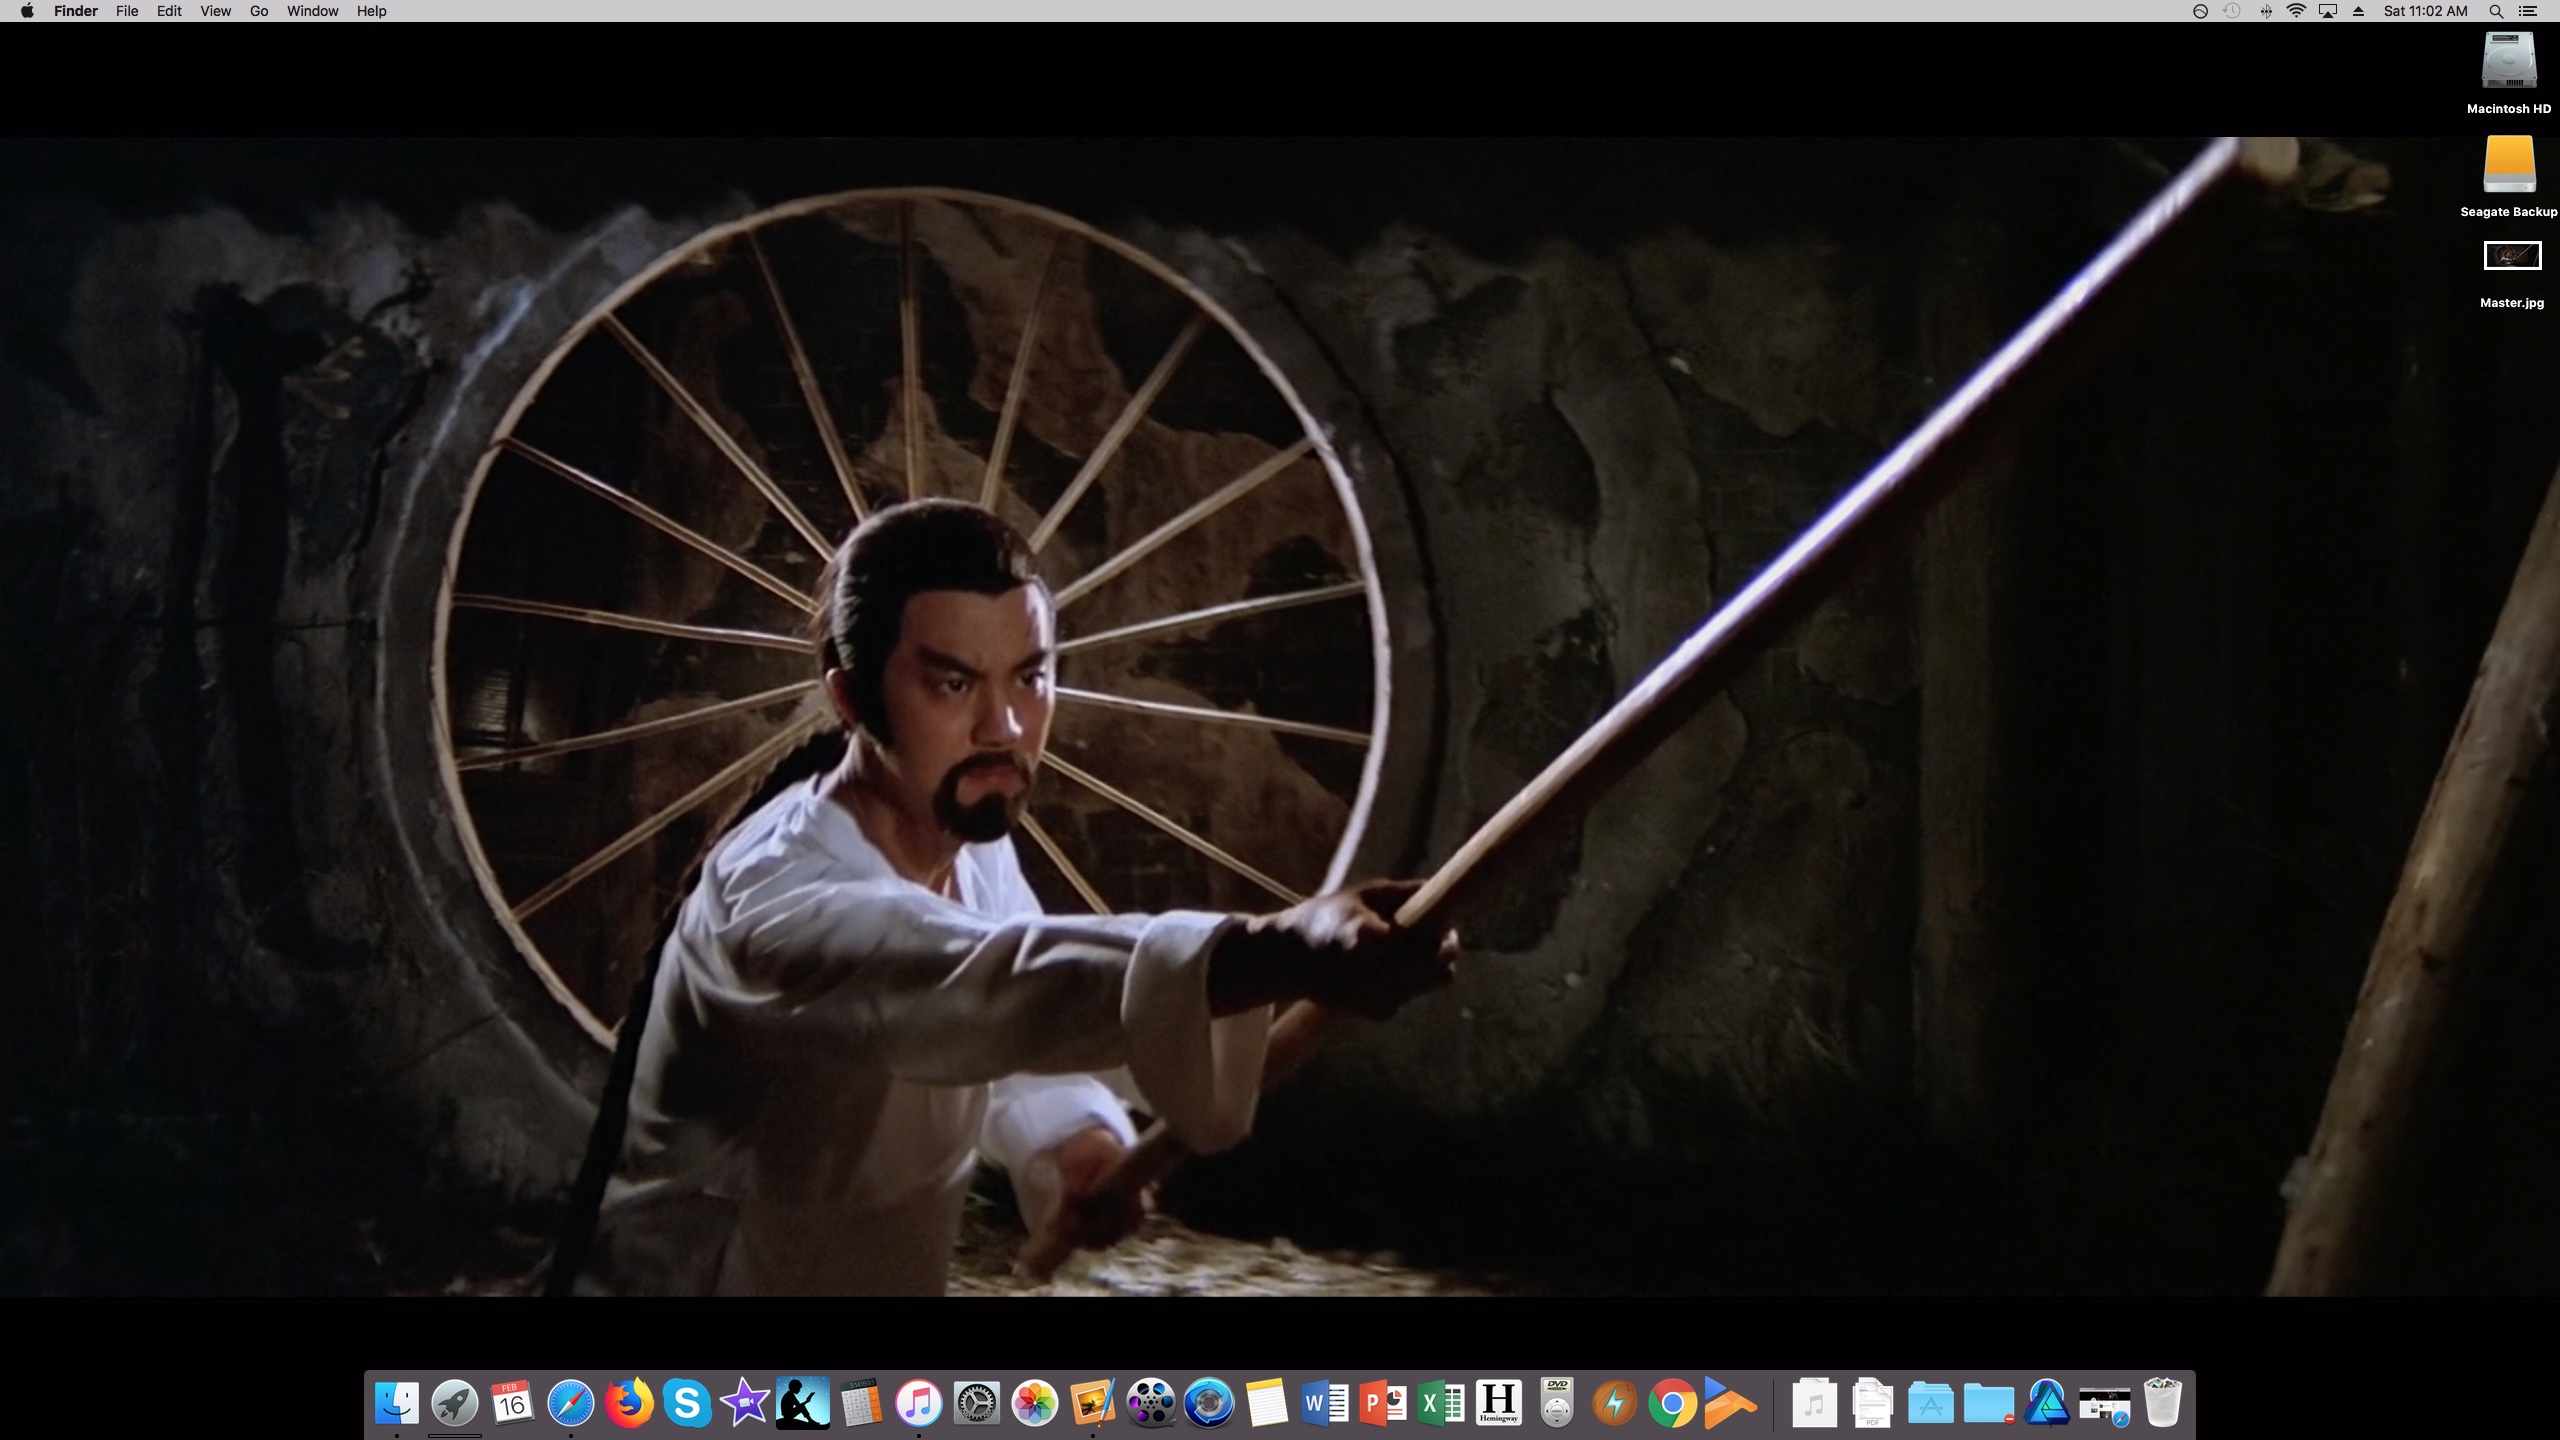Open the AirPlay display menu
The image size is (2560, 1440).
pyautogui.click(x=2328, y=11)
